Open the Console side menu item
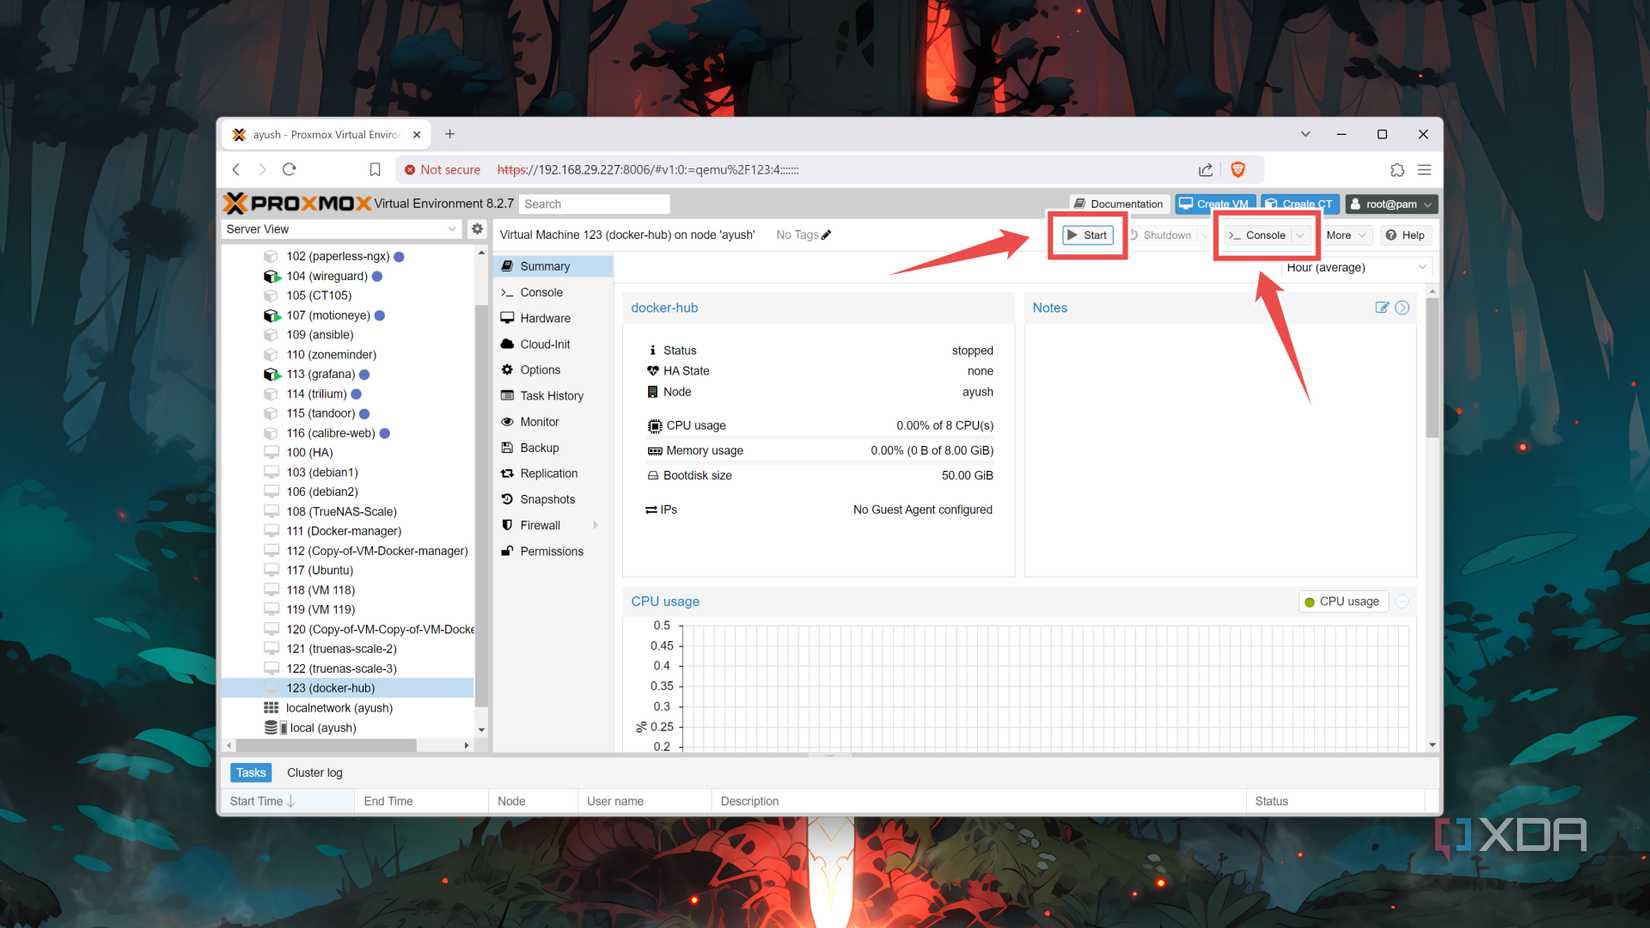The width and height of the screenshot is (1650, 928). click(555, 292)
